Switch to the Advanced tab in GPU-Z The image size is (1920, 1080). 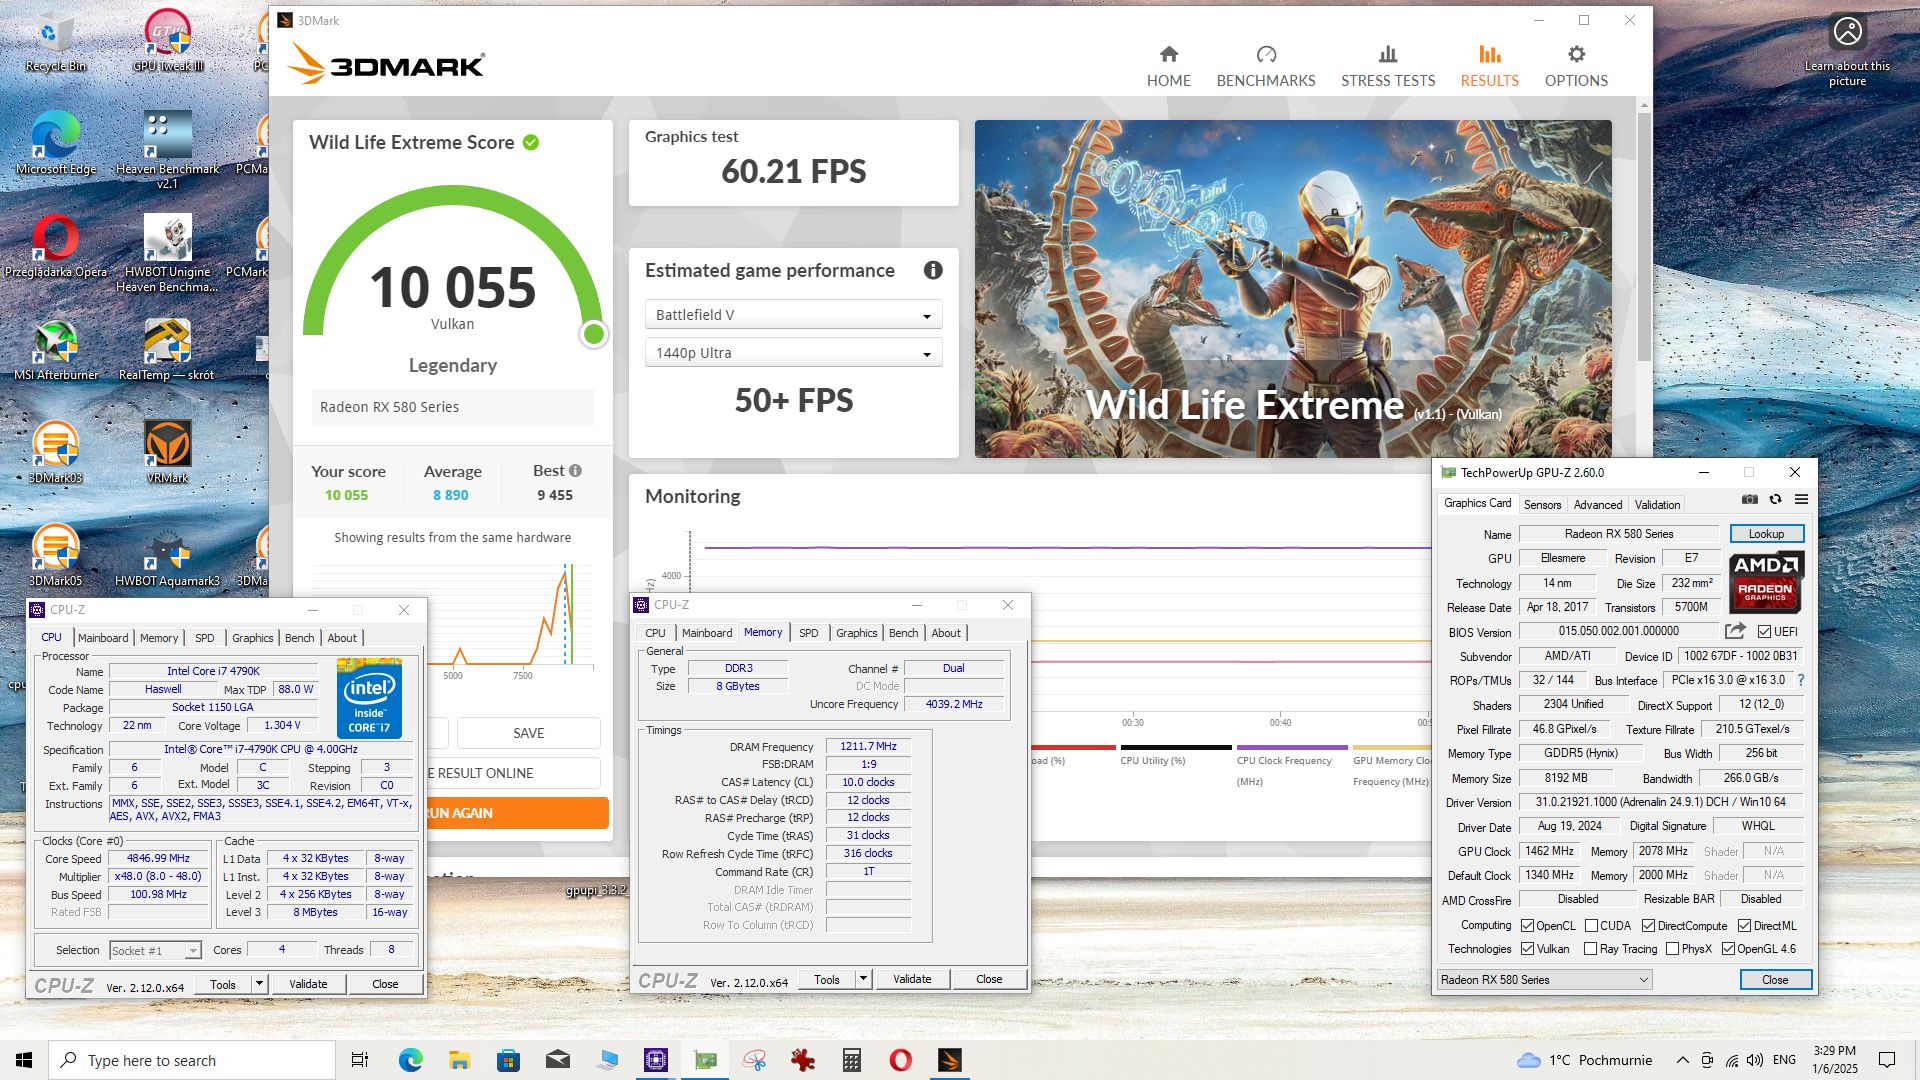1597,505
